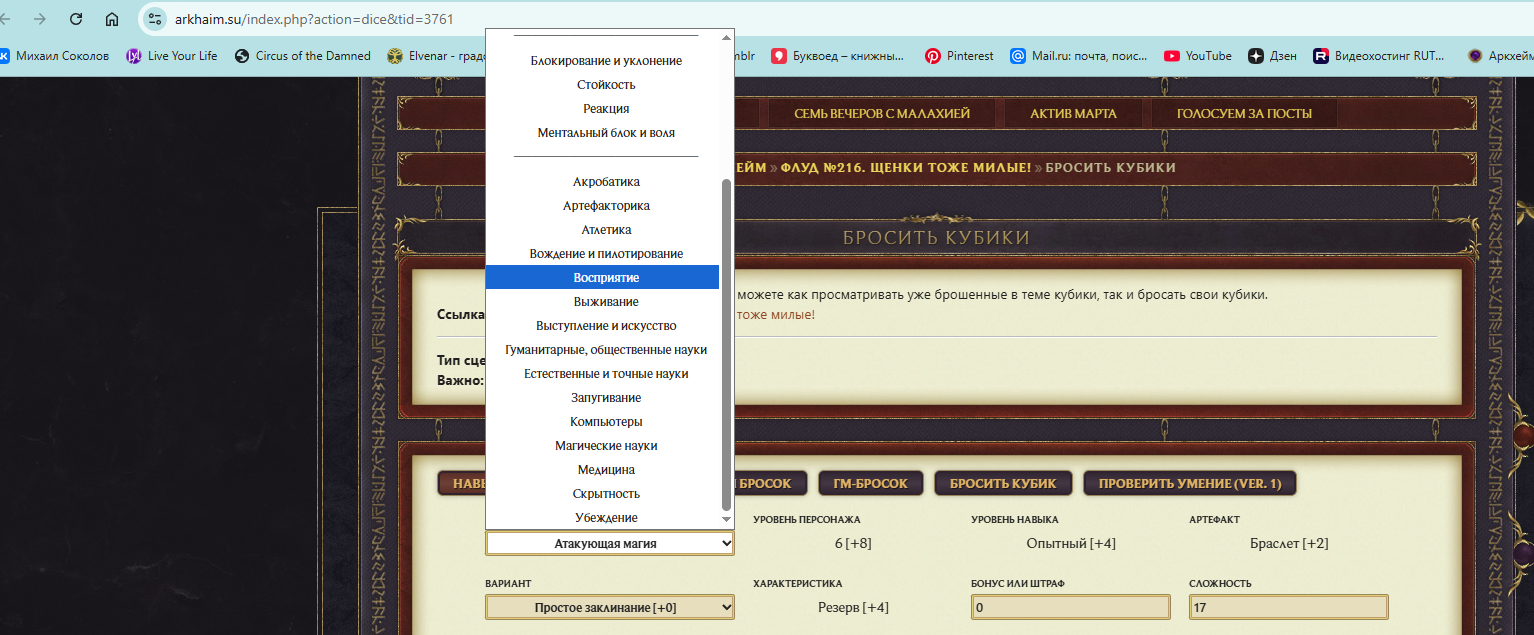The height and width of the screenshot is (635, 1534).
Task: Switch to the ГМ-бросок tab
Action: 869,484
